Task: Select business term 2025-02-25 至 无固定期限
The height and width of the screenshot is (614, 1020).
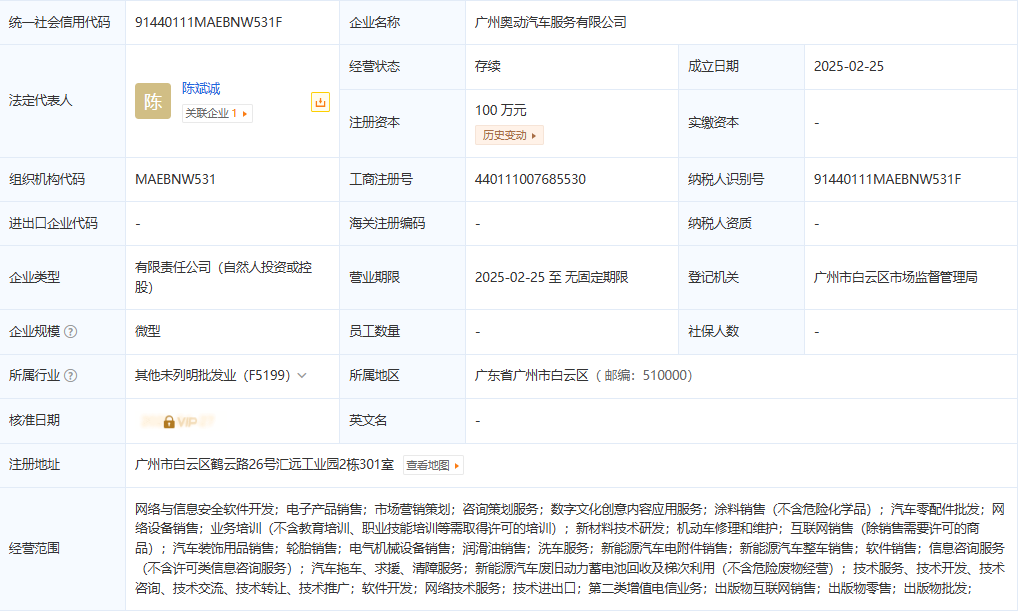Action: (x=552, y=278)
